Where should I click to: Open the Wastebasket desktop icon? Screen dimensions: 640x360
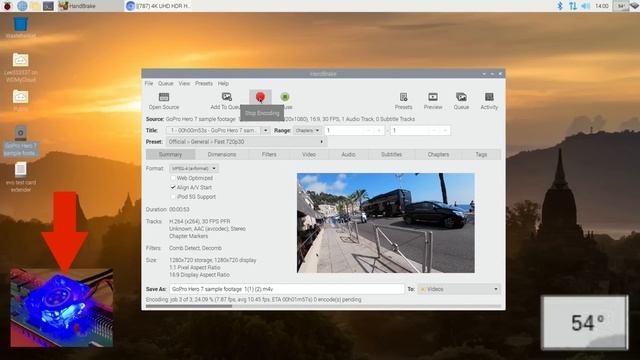pyautogui.click(x=20, y=27)
